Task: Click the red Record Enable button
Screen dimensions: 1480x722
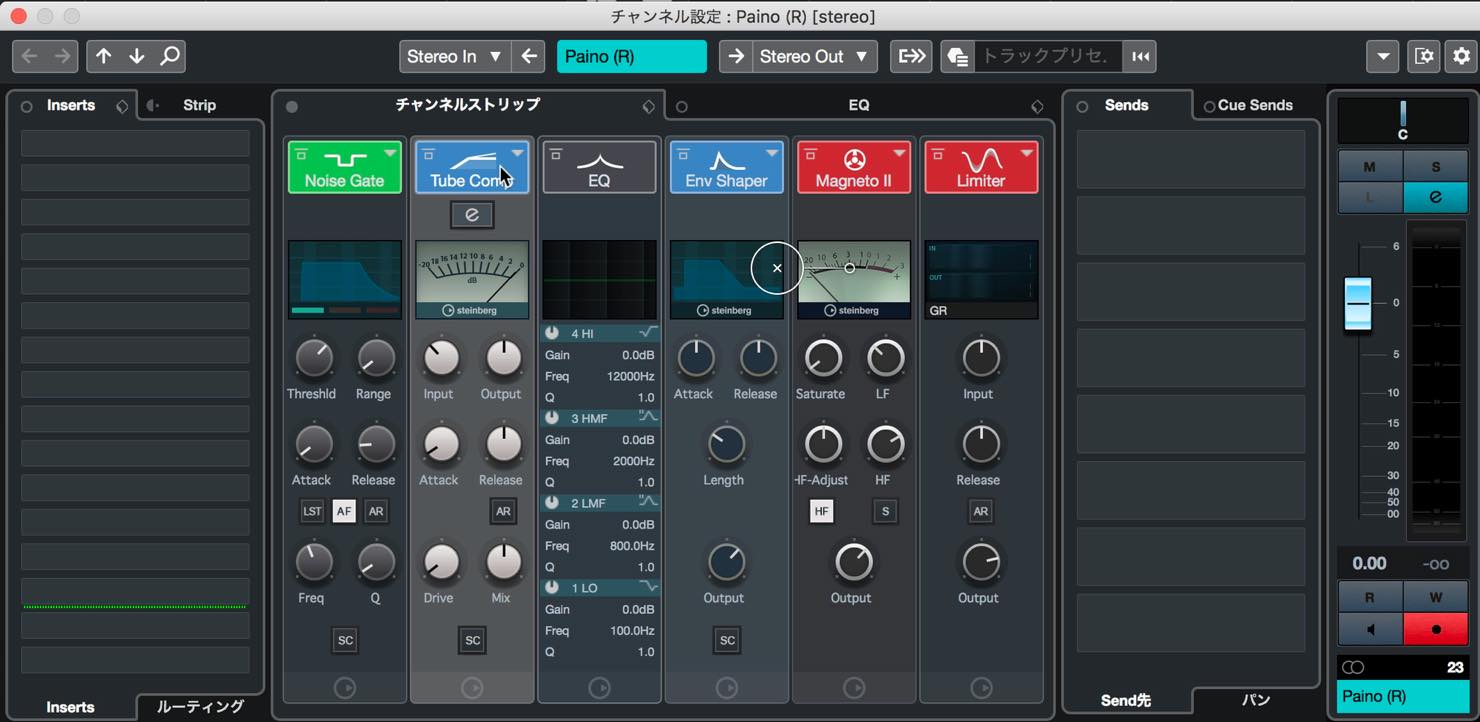Action: 1435,629
